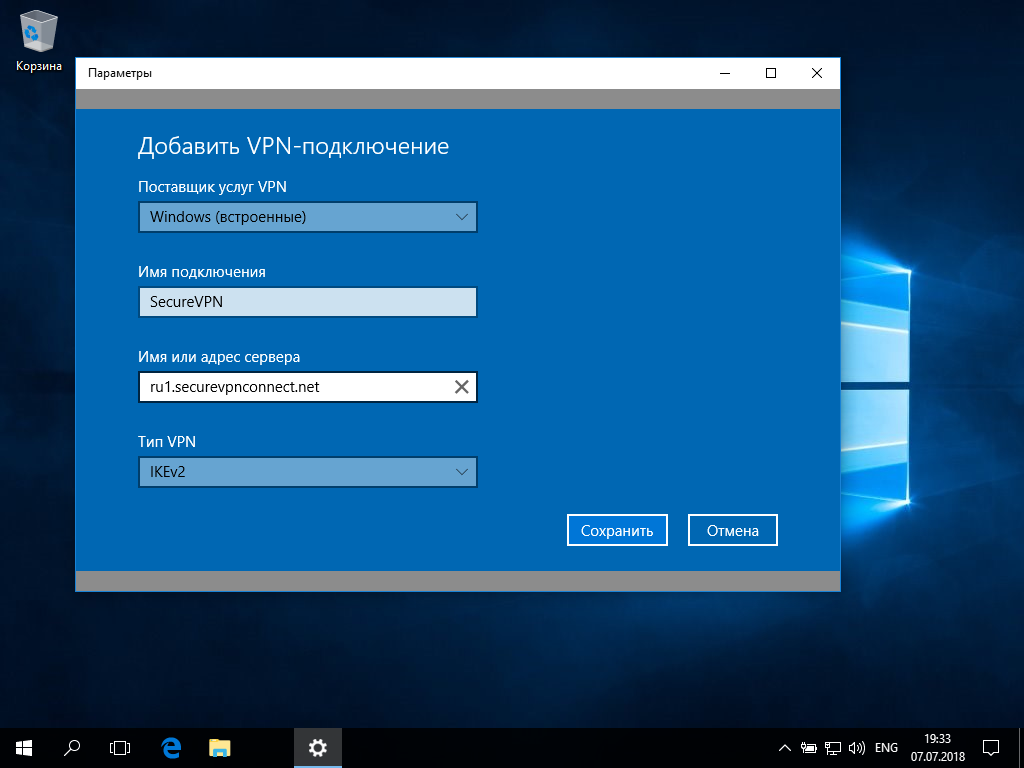Open the calendar by clicking the clock

(938, 747)
